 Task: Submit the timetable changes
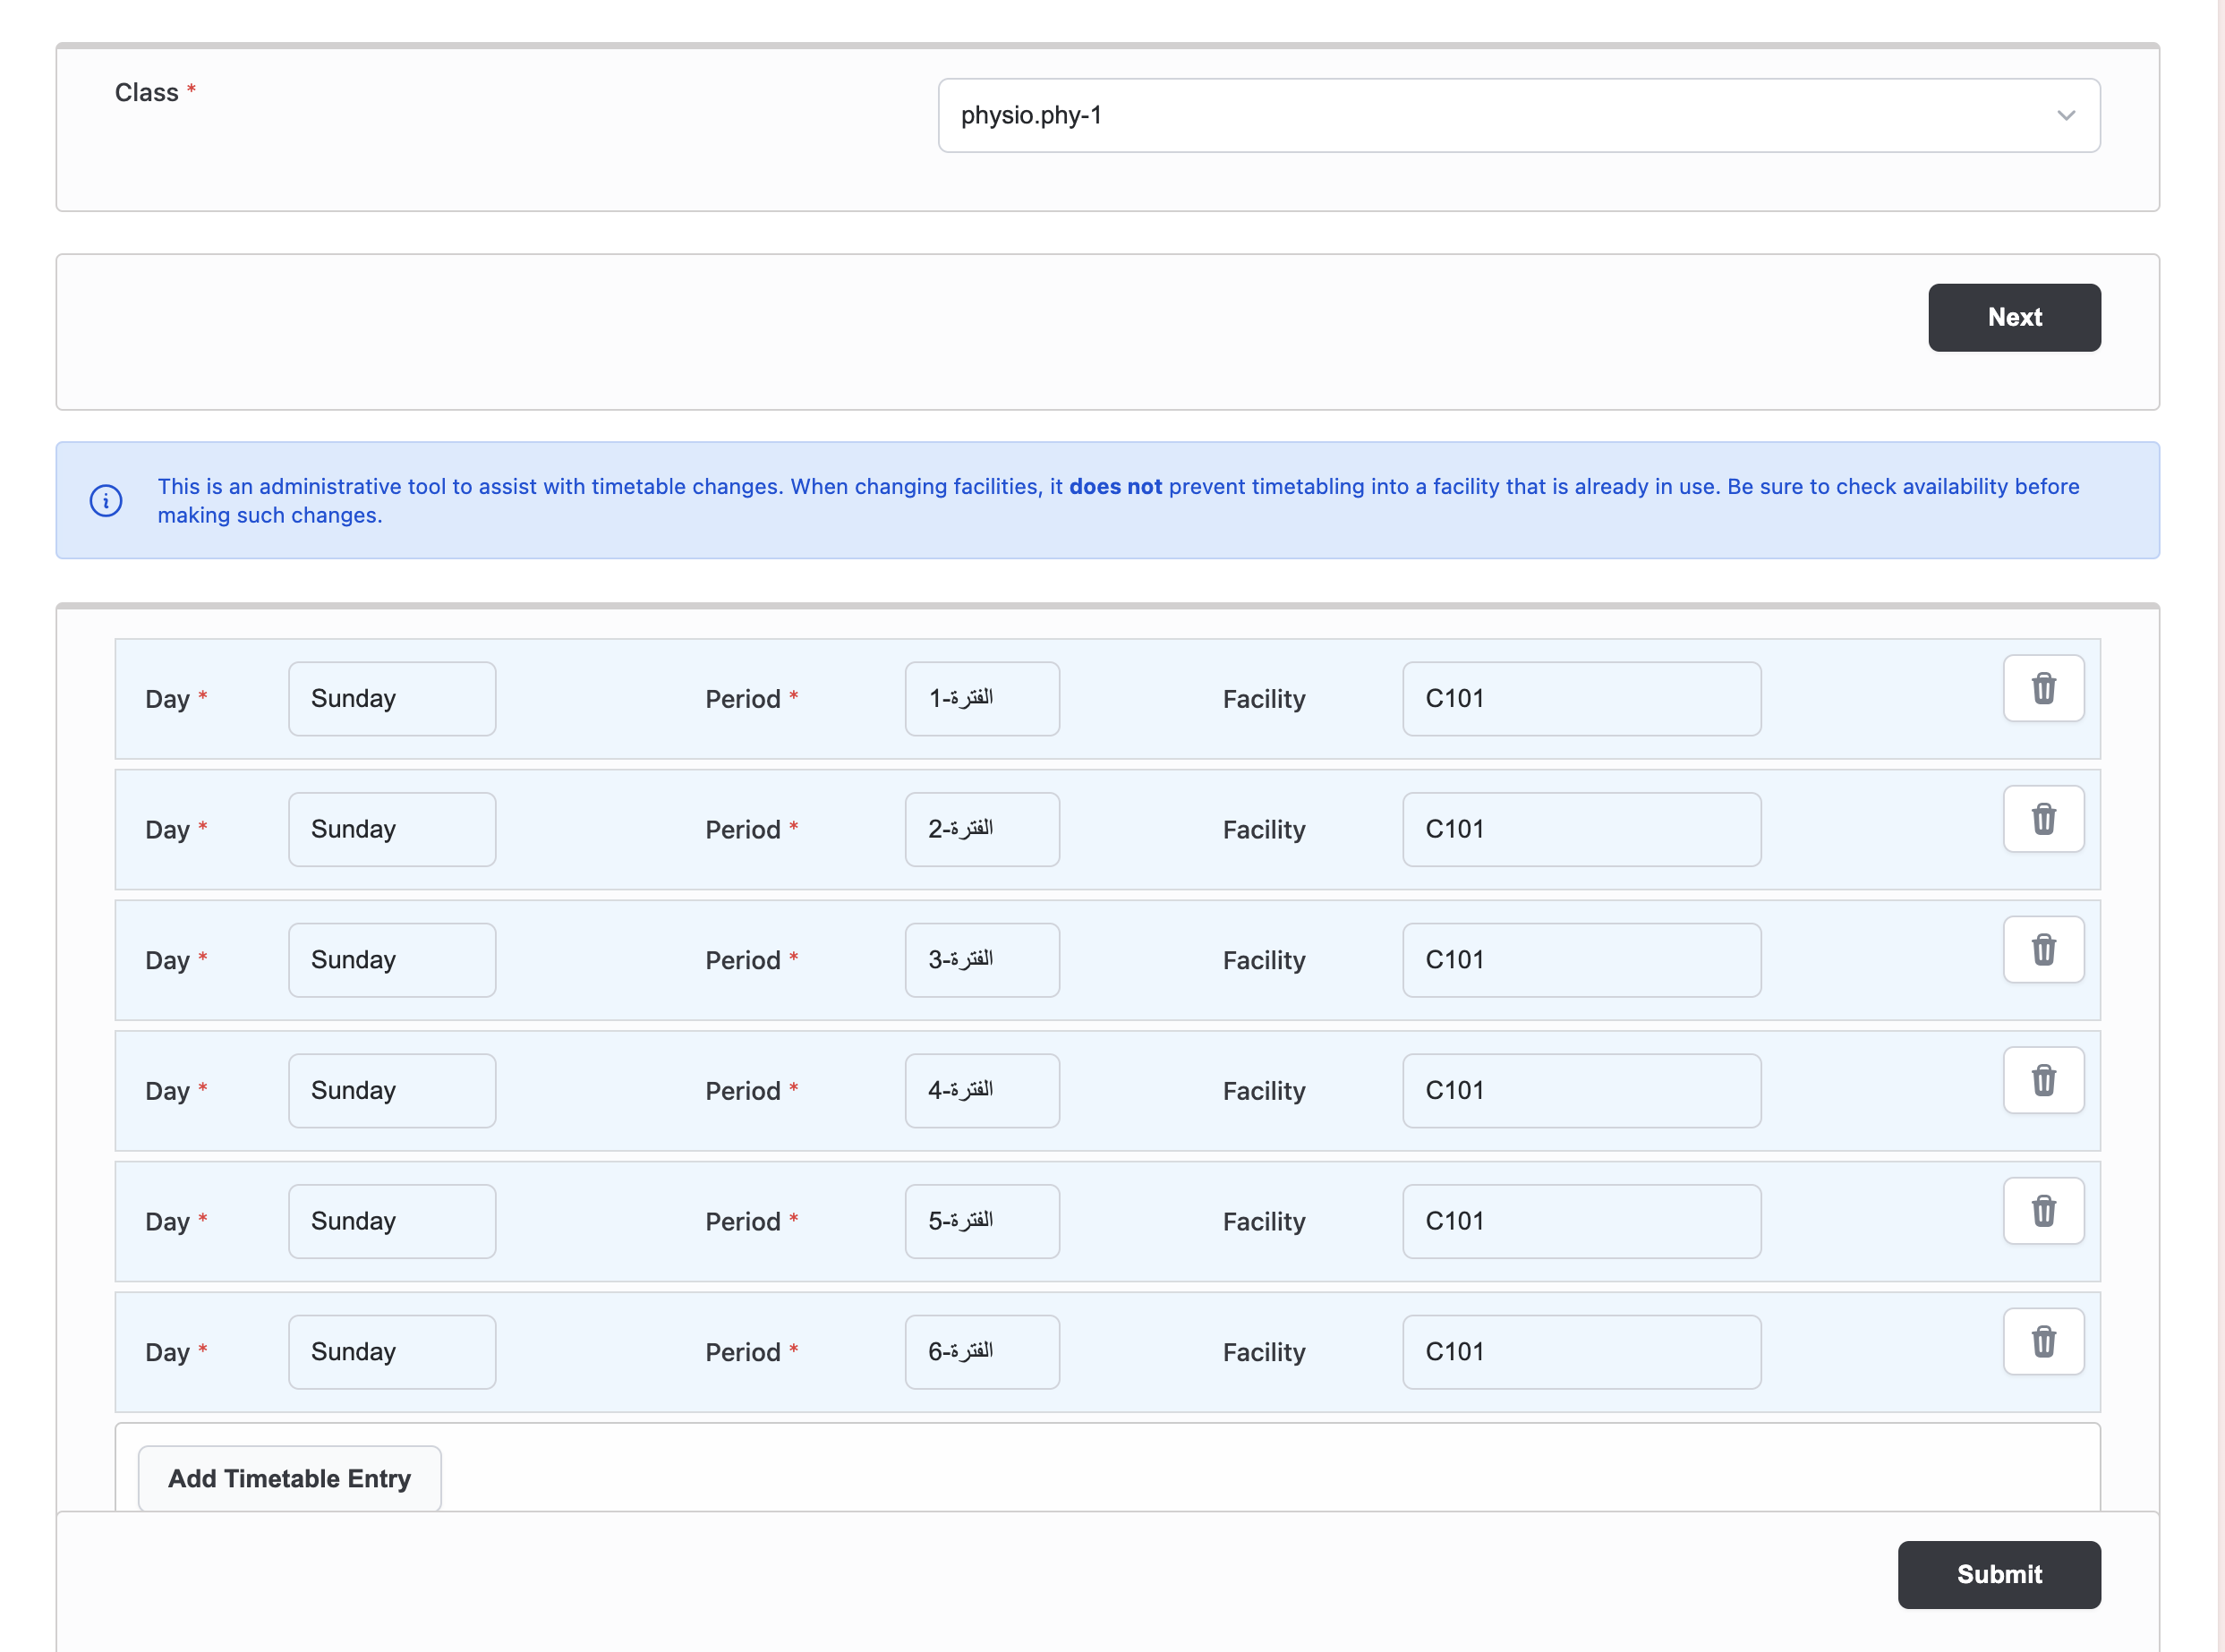click(1999, 1574)
